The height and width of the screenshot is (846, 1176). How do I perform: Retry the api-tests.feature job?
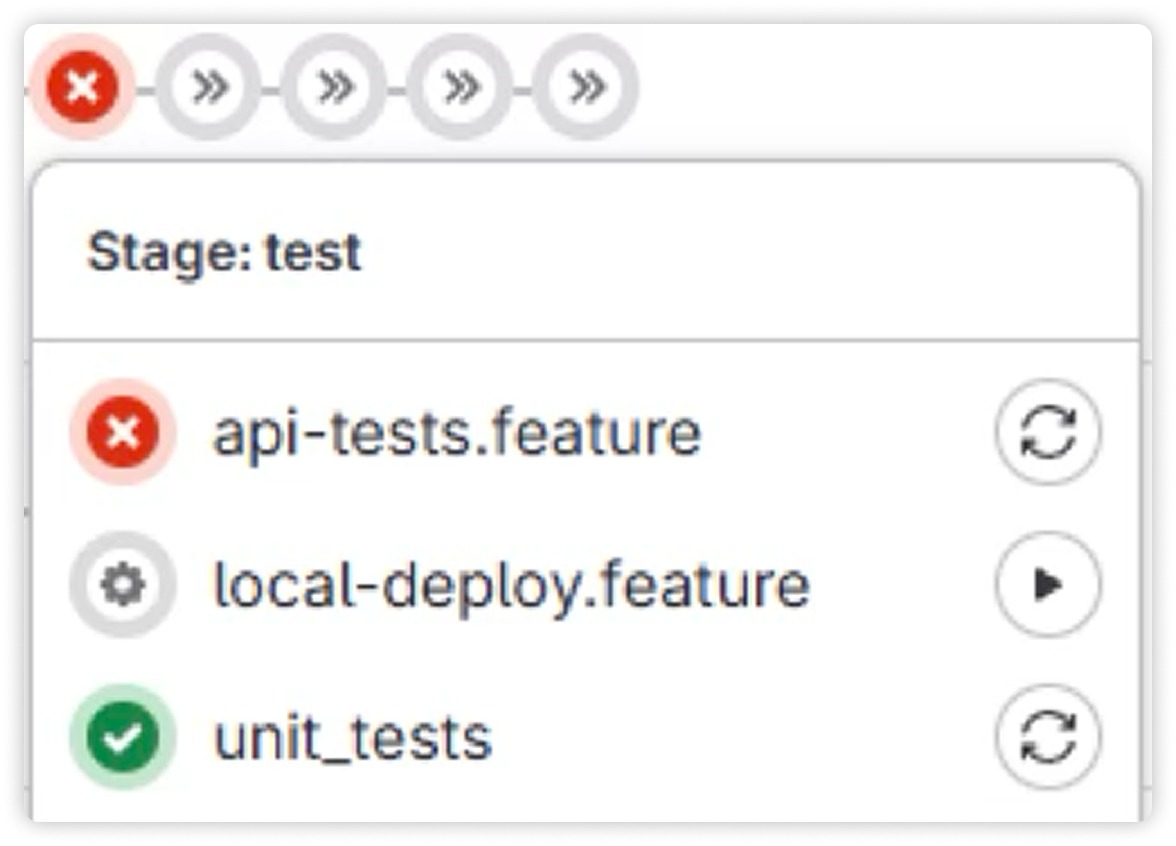[1048, 433]
